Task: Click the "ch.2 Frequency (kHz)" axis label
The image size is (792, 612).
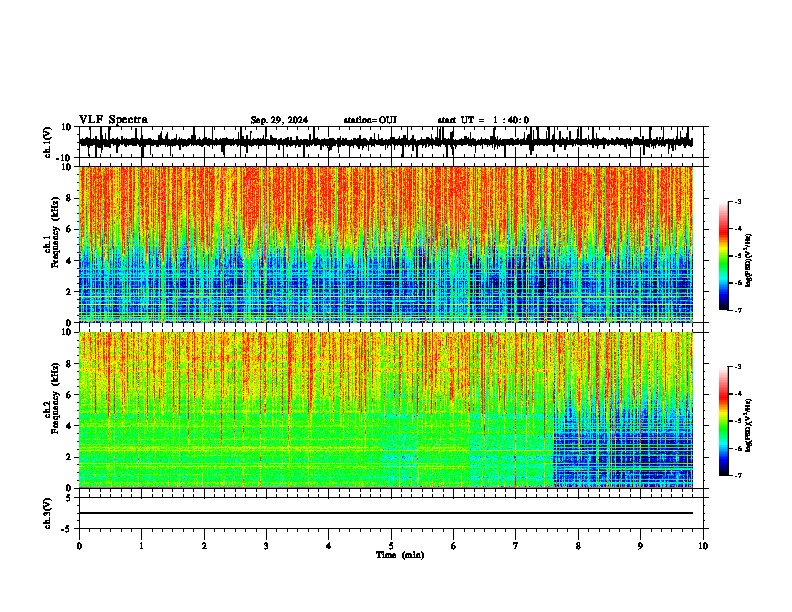Action: 52,397
